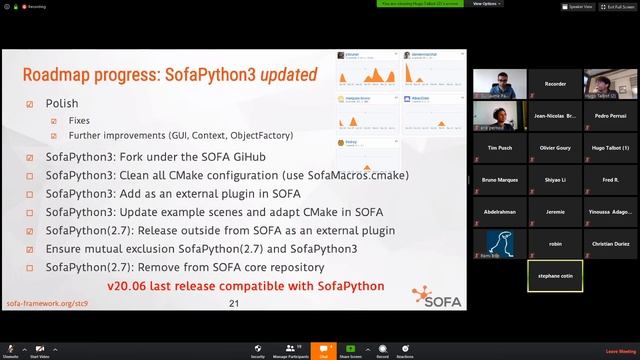Select the Abdelrahman participant tile

[x=500, y=212]
